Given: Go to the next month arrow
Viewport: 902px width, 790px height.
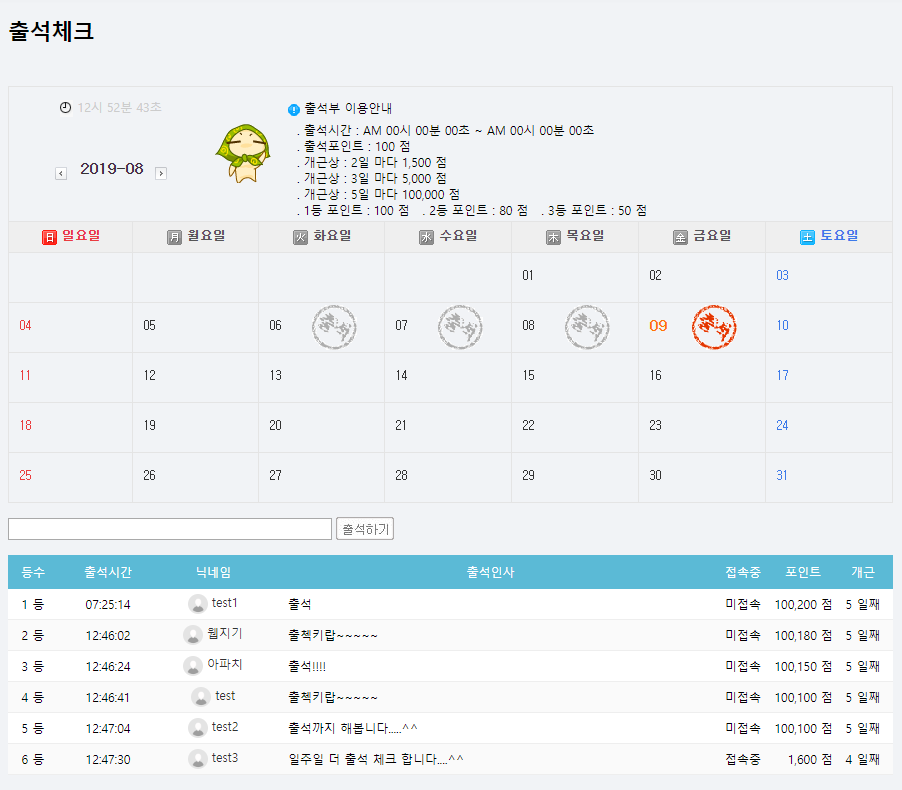Looking at the screenshot, I should (161, 173).
